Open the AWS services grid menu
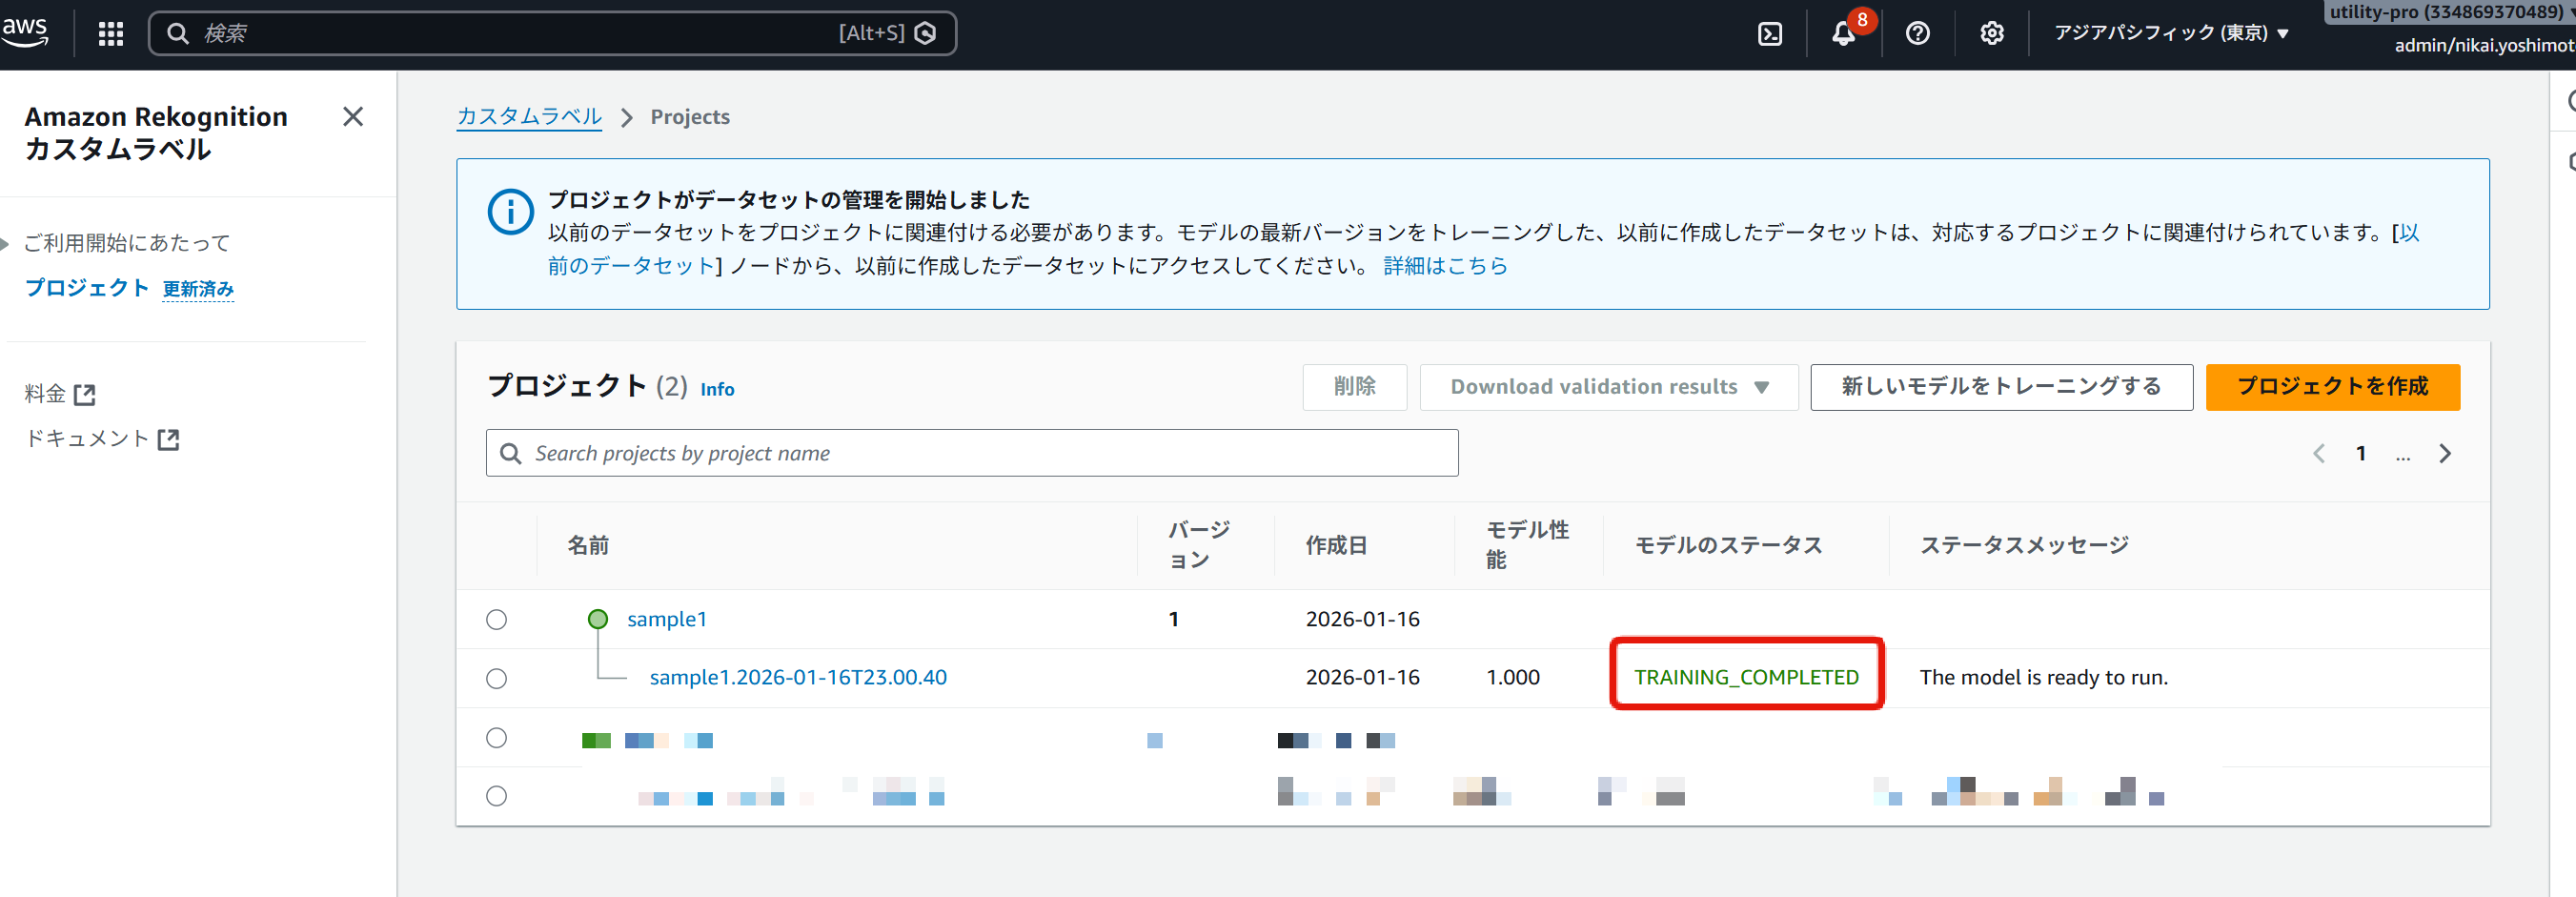 (x=111, y=33)
